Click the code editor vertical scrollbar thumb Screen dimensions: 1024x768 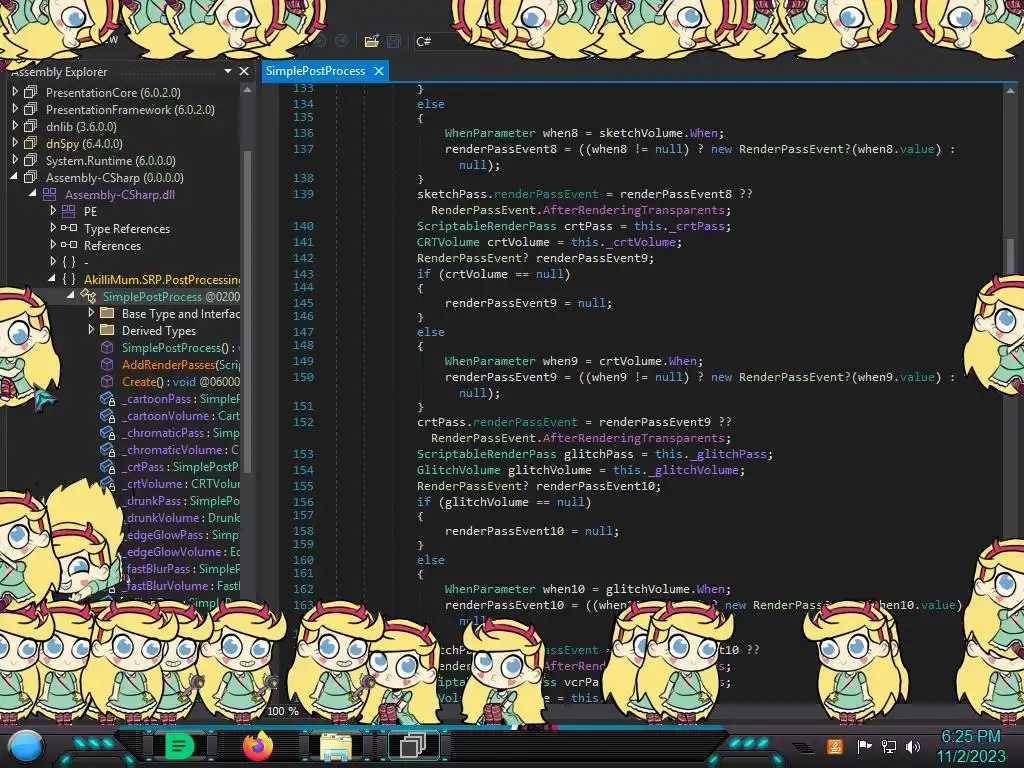1010,256
